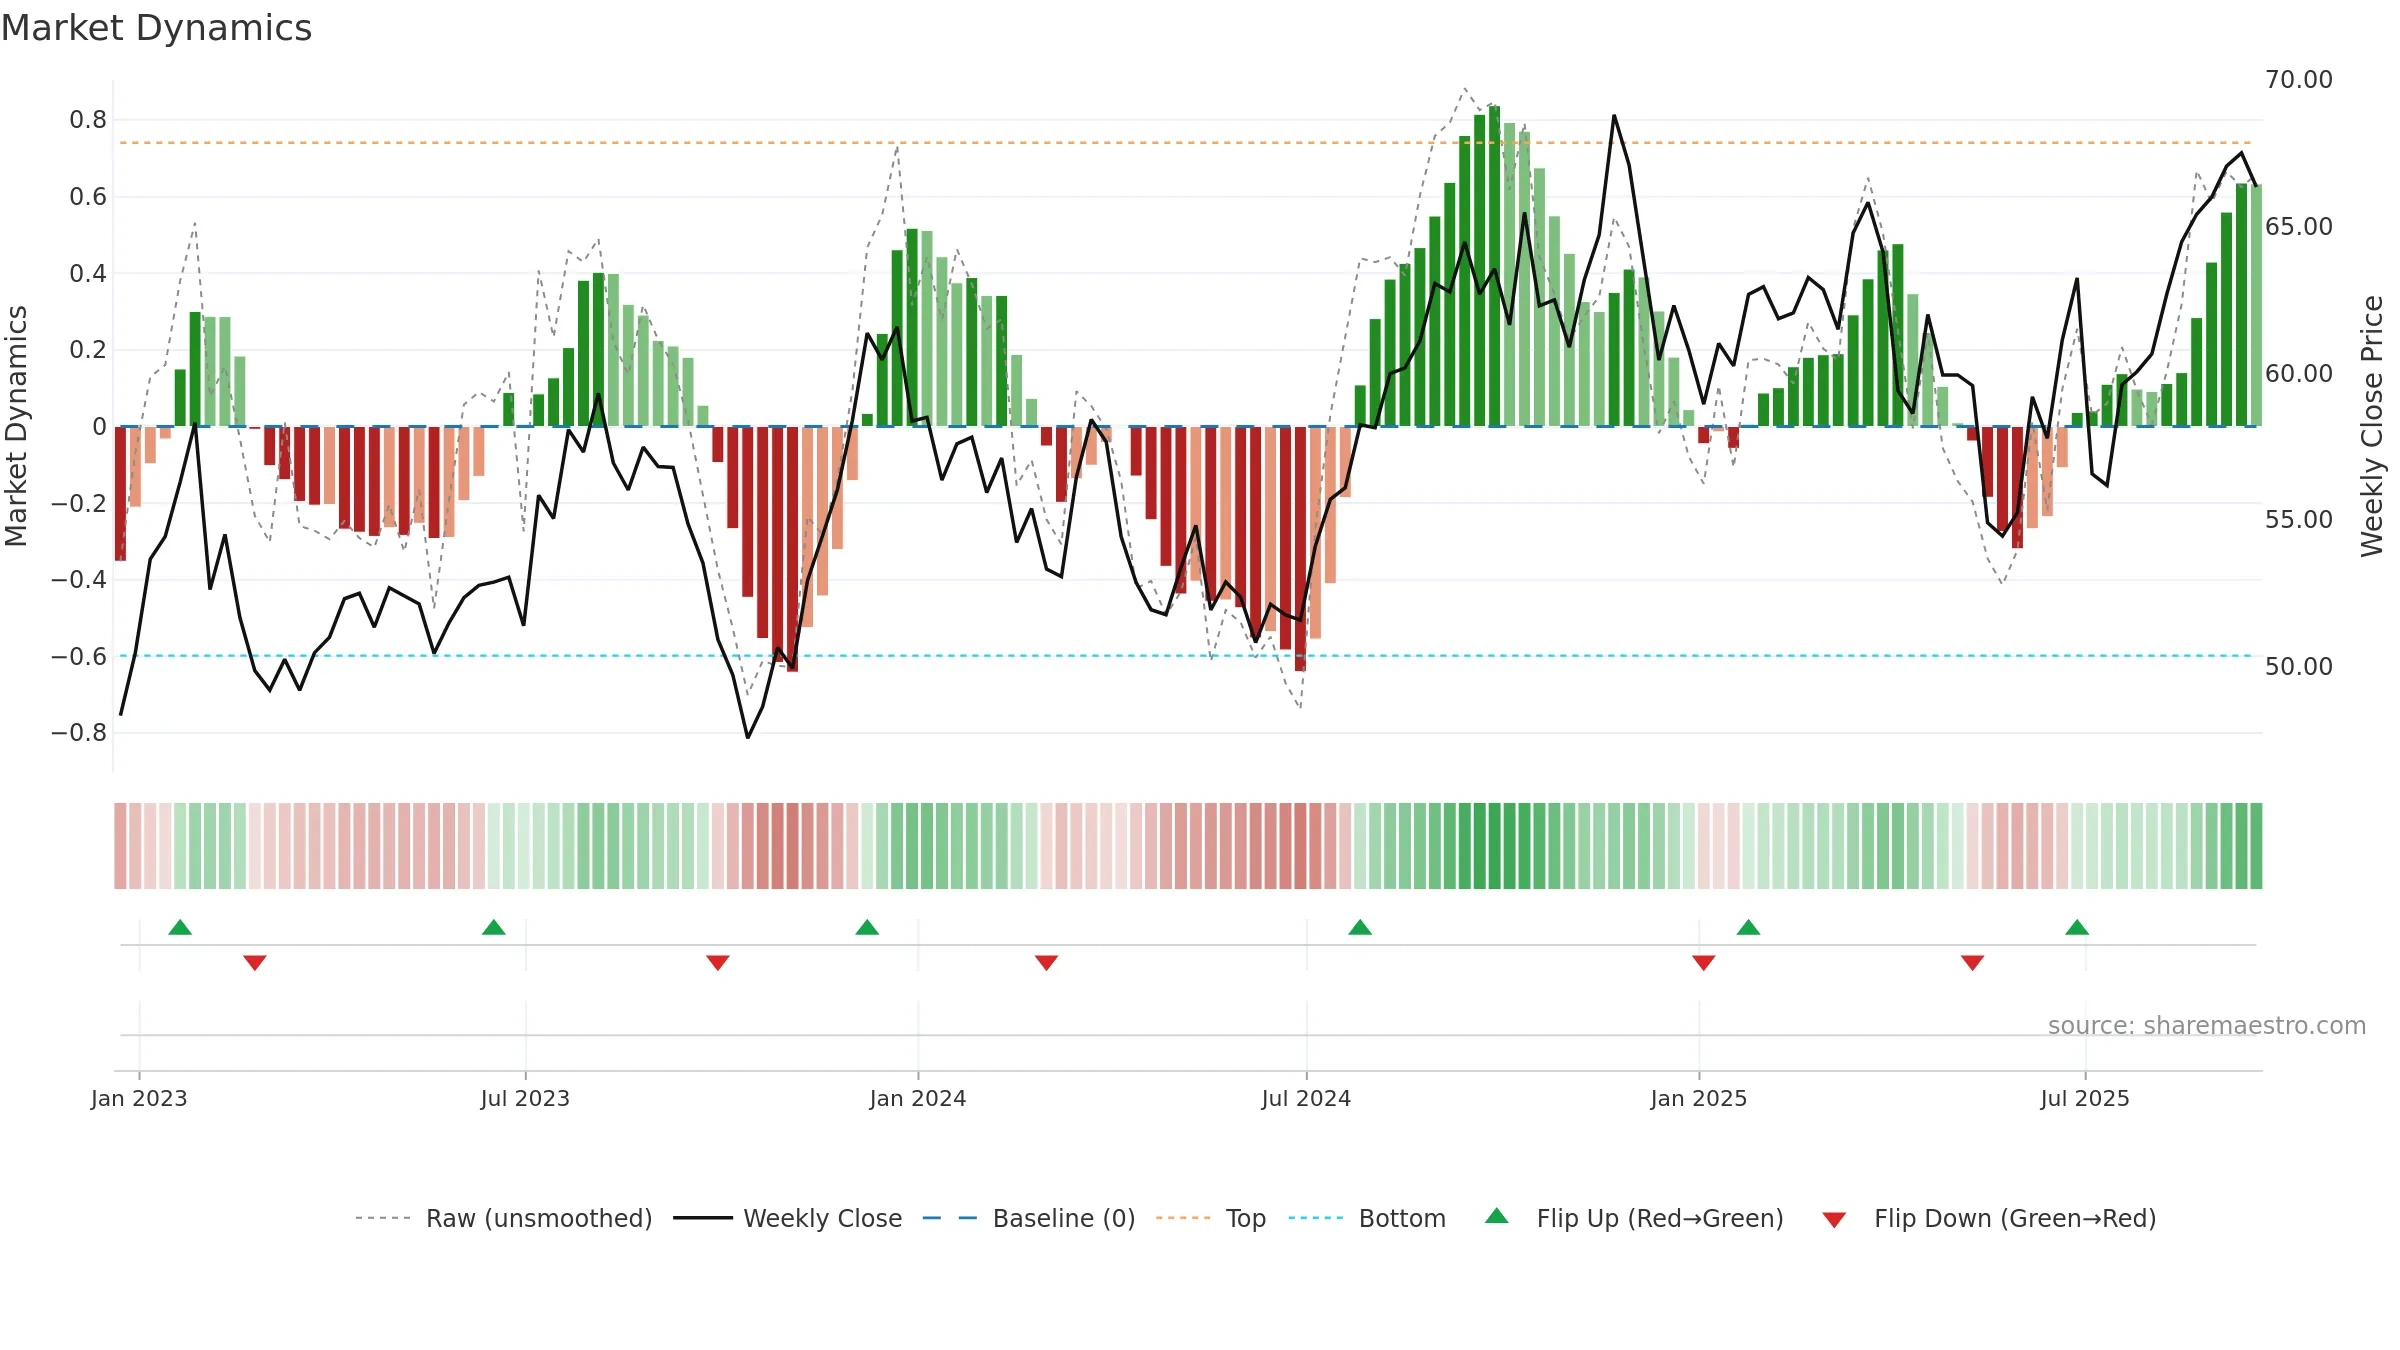
Task: Click the Jul 2023 x-axis label
Action: click(x=525, y=1098)
